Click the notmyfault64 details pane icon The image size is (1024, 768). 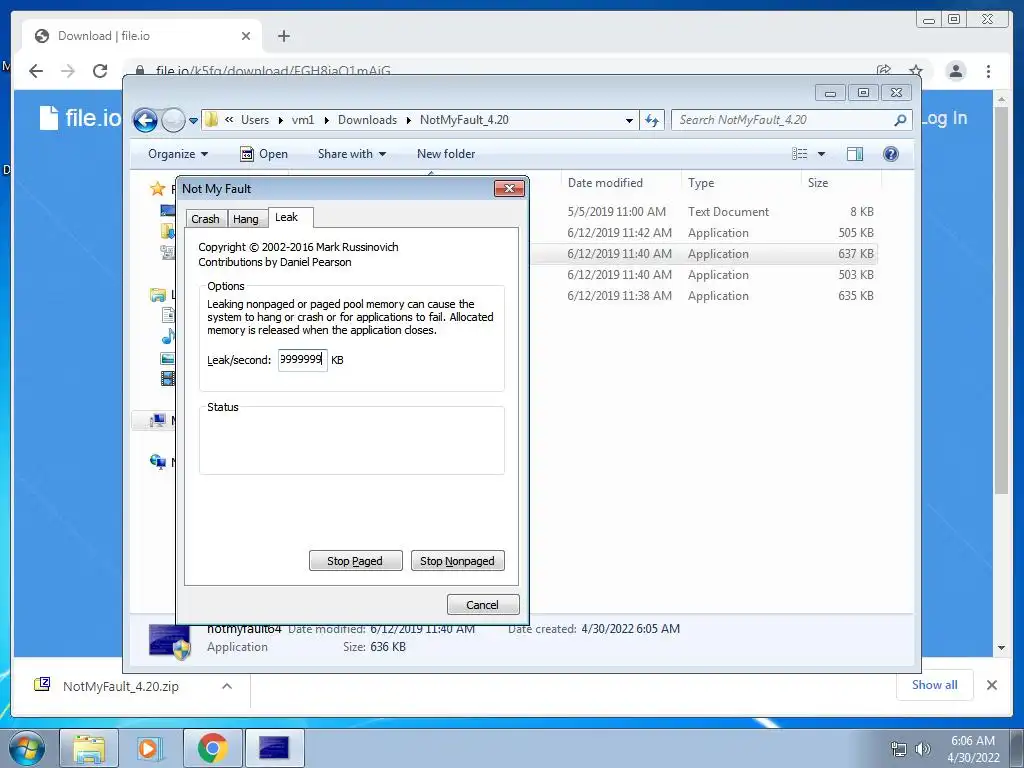pyautogui.click(x=170, y=641)
